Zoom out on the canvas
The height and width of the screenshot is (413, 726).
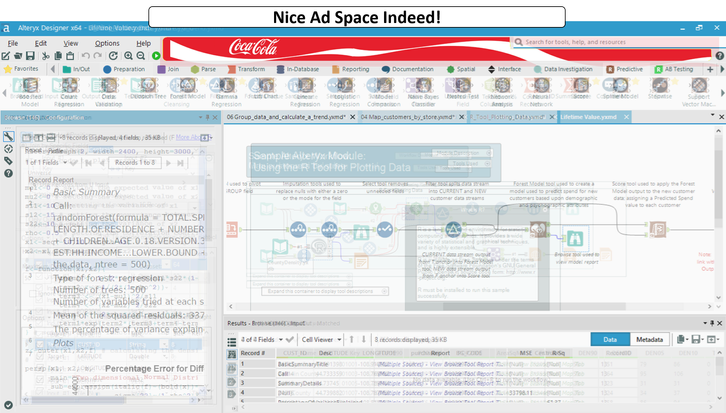[x=141, y=56]
